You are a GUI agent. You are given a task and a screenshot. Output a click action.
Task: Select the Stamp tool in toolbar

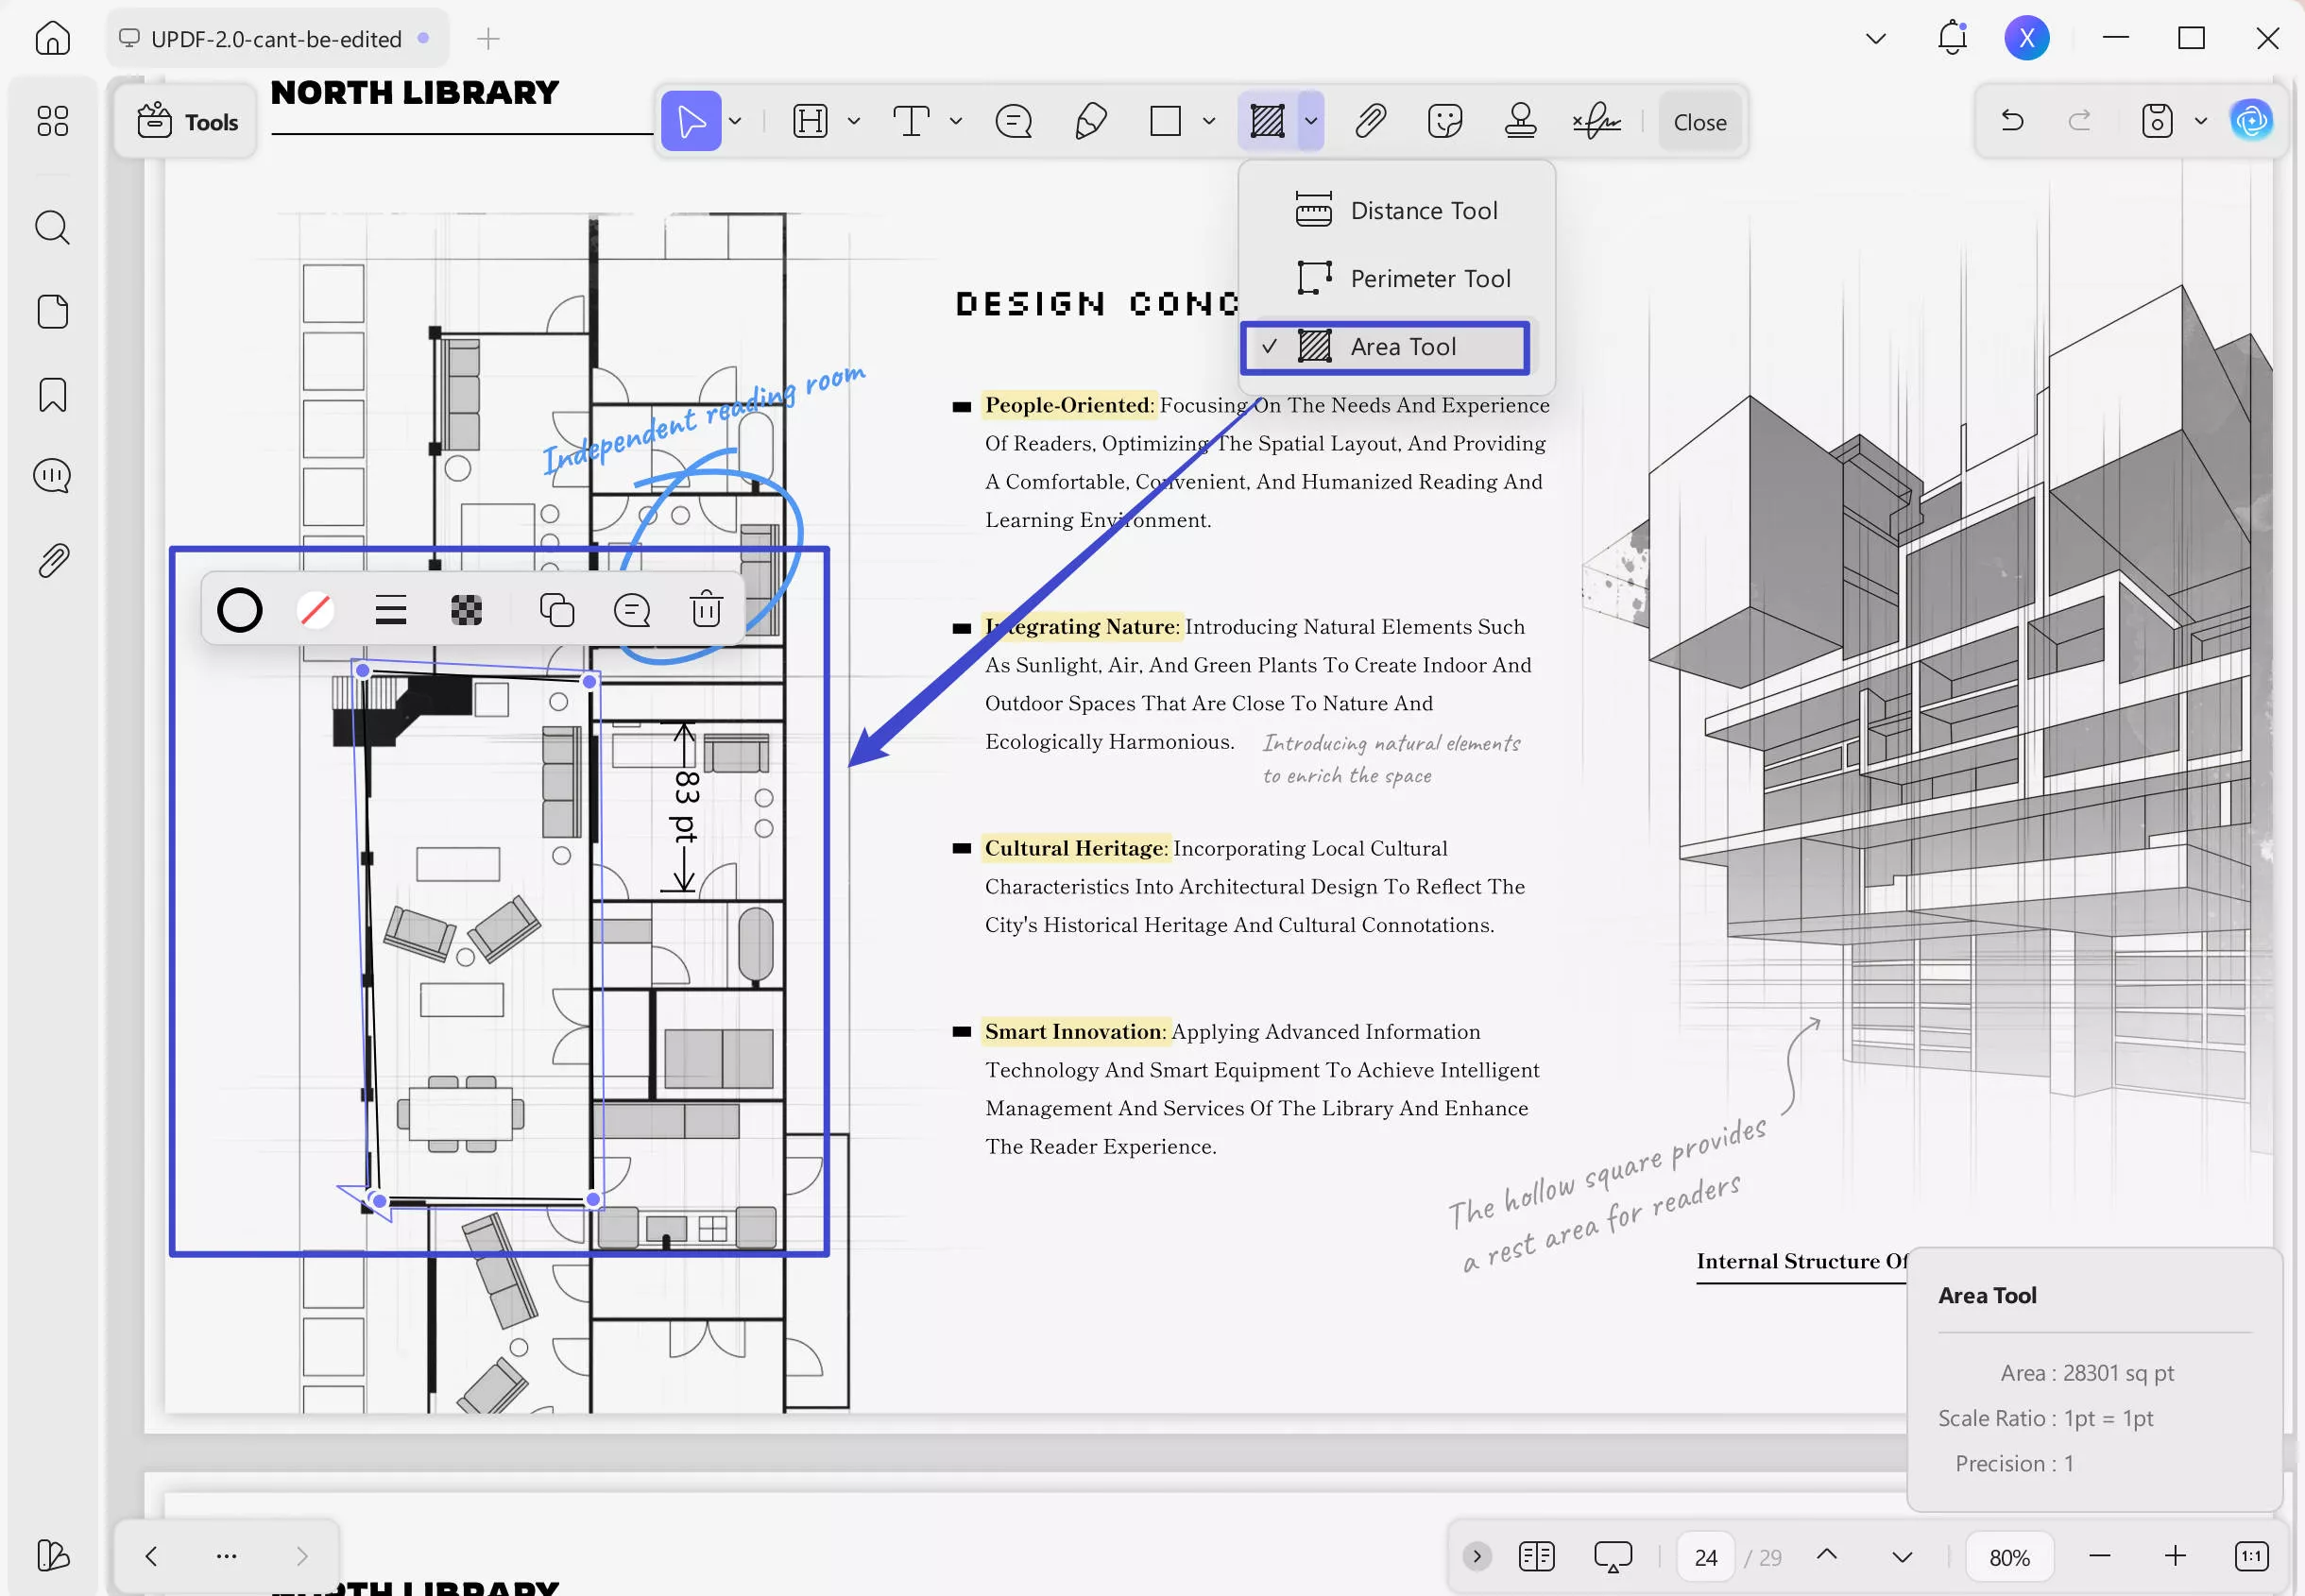1520,121
